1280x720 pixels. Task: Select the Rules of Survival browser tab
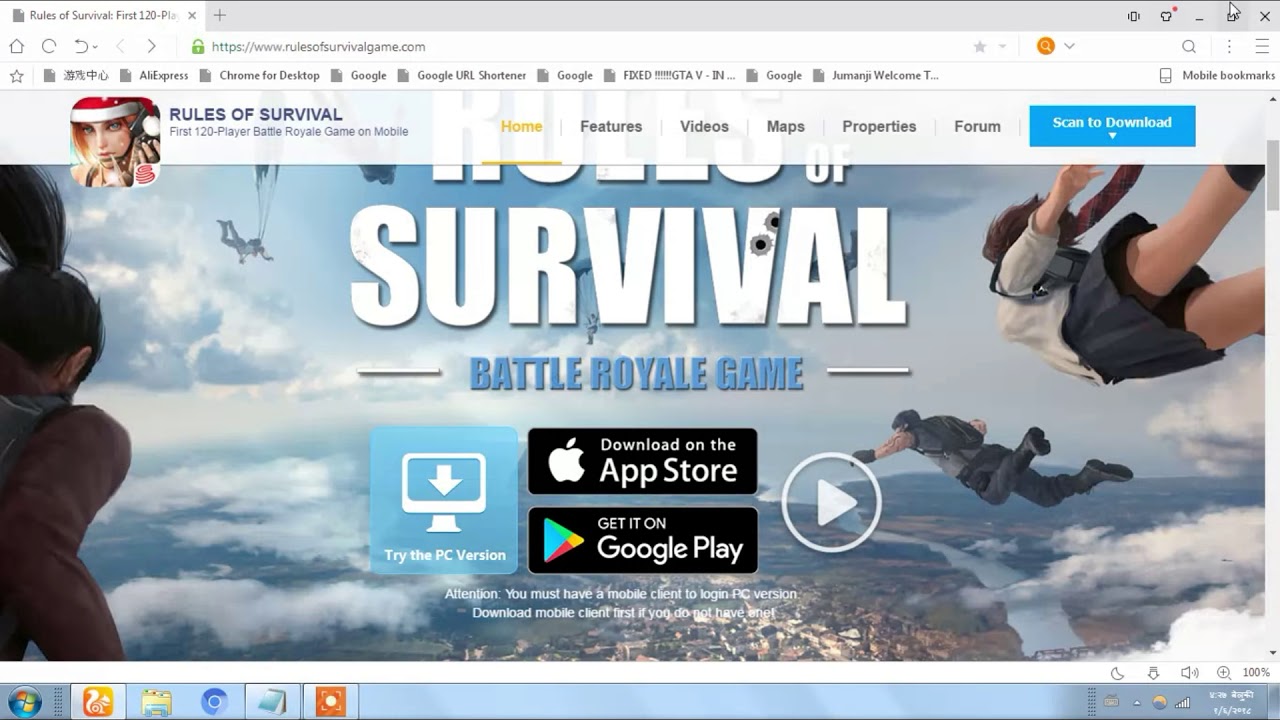click(x=102, y=15)
